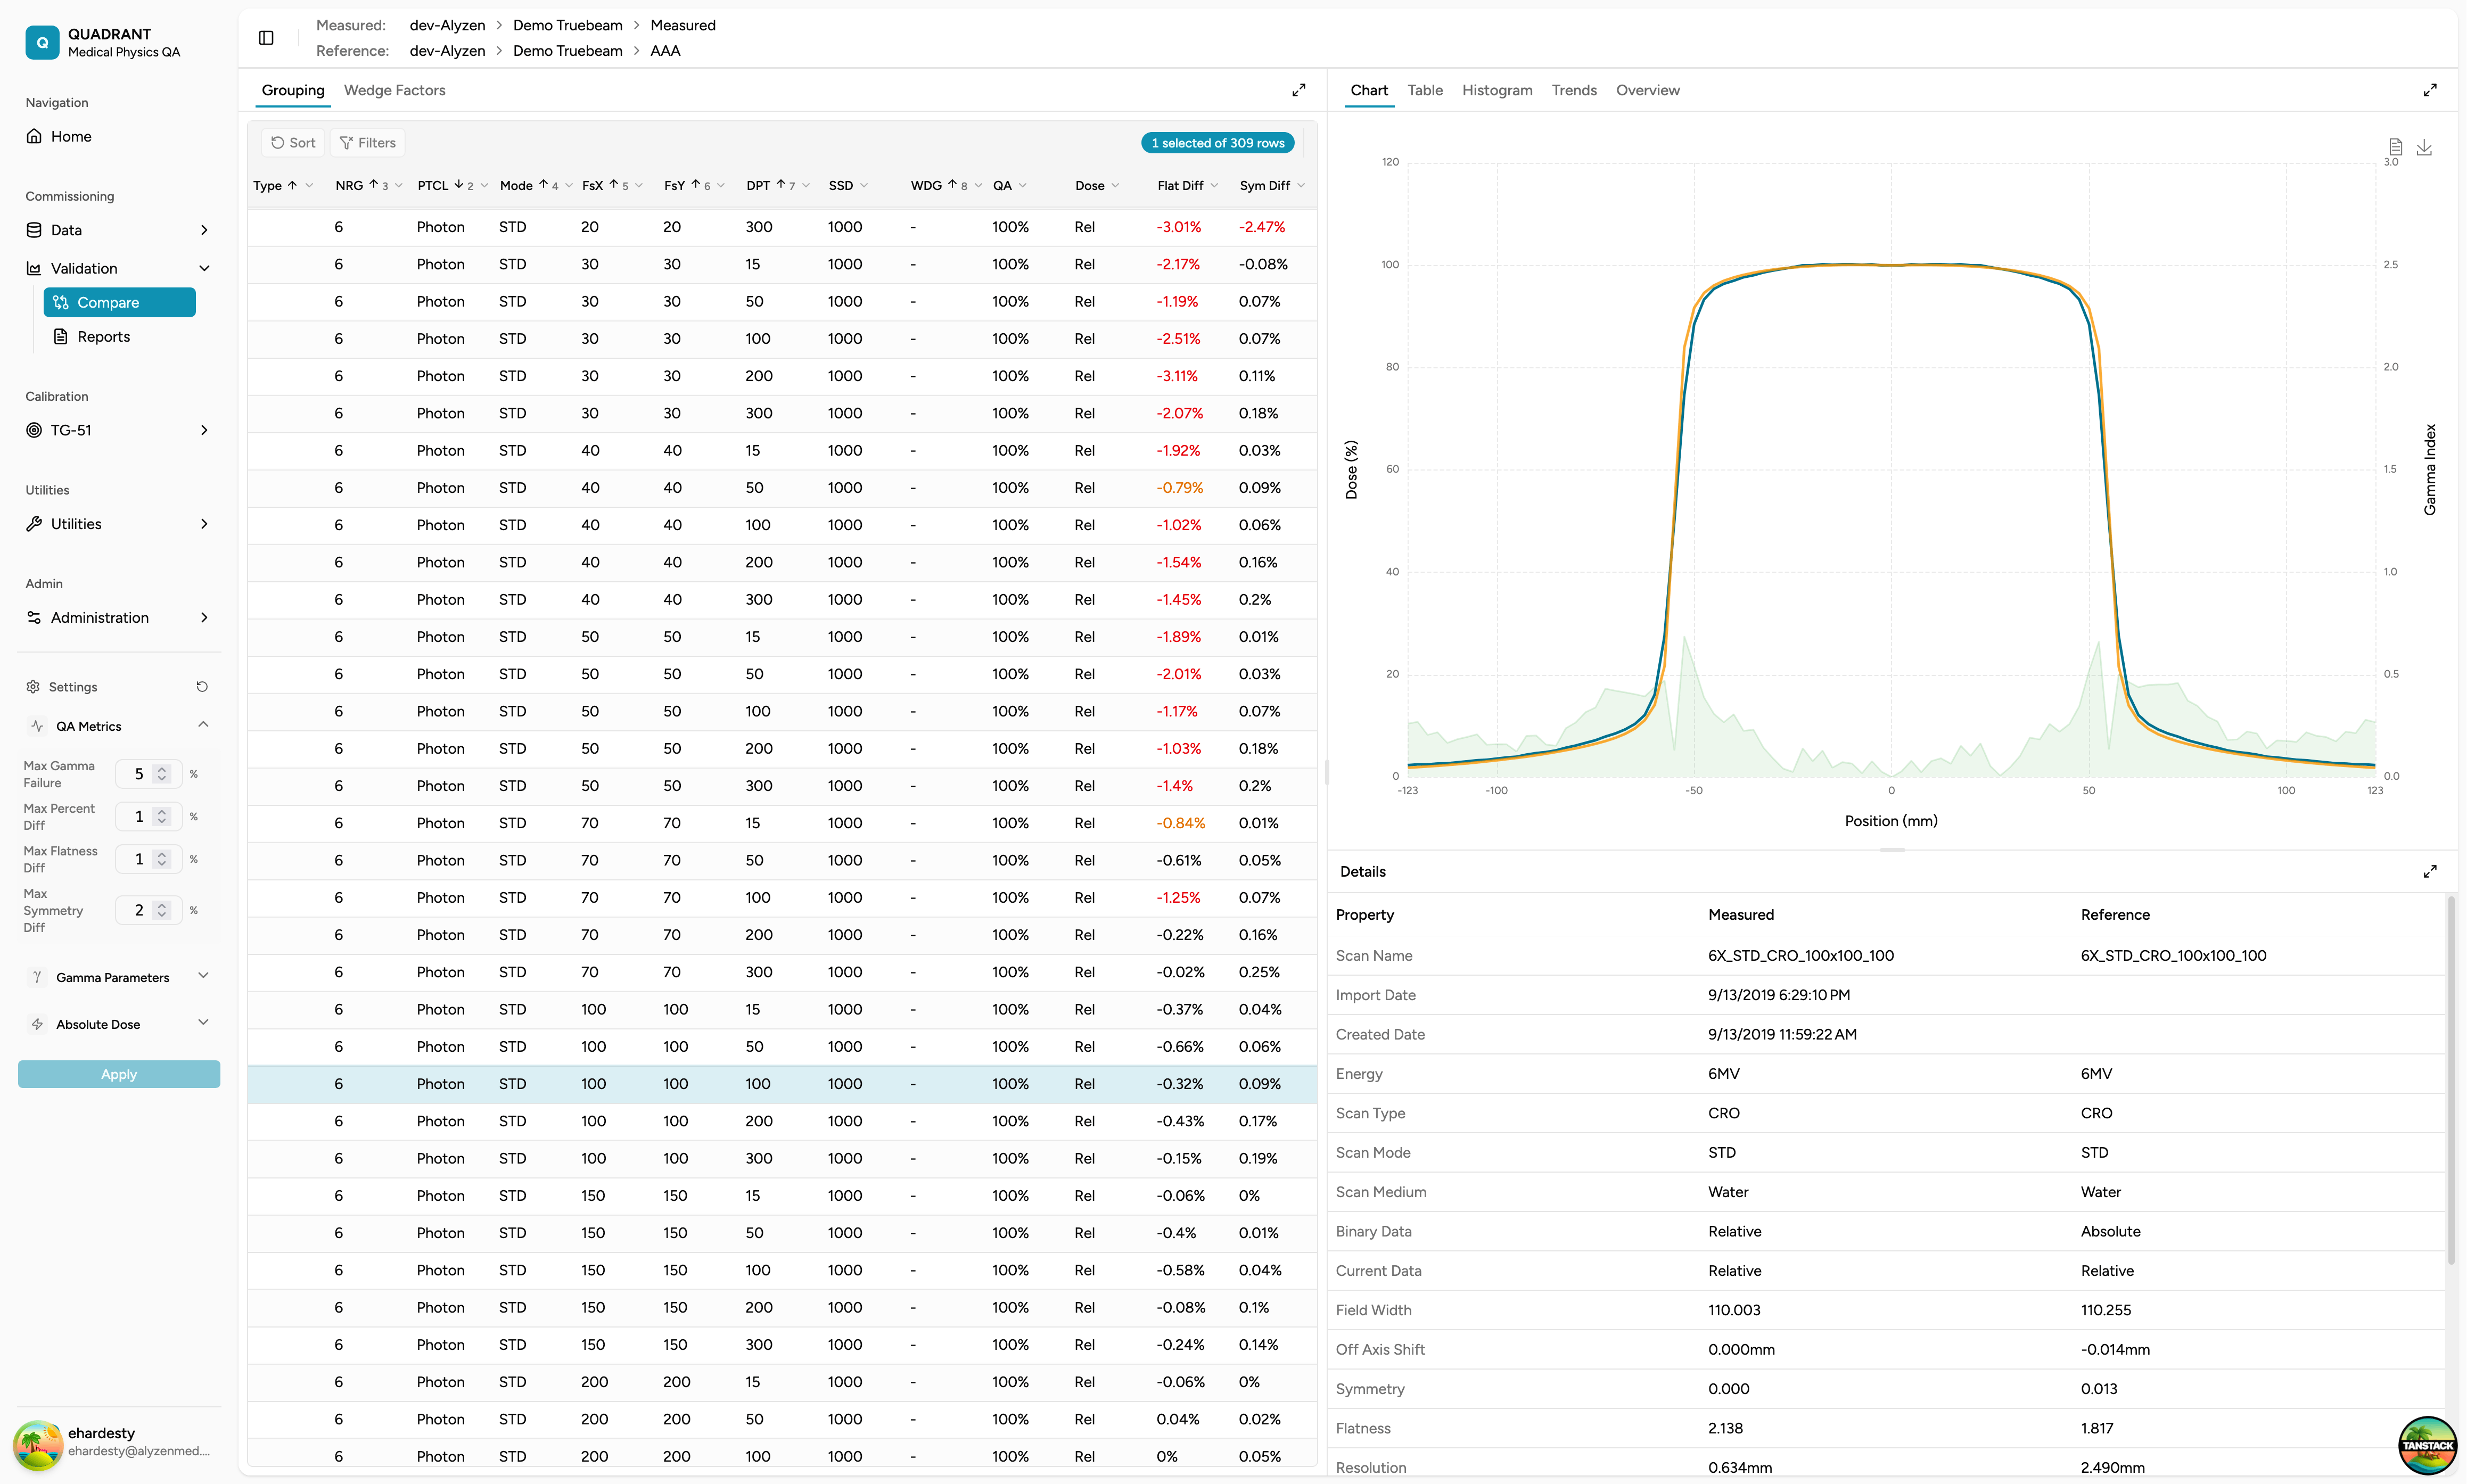Download the chart image
Viewport: 2467px width, 1484px height.
pyautogui.click(x=2424, y=147)
